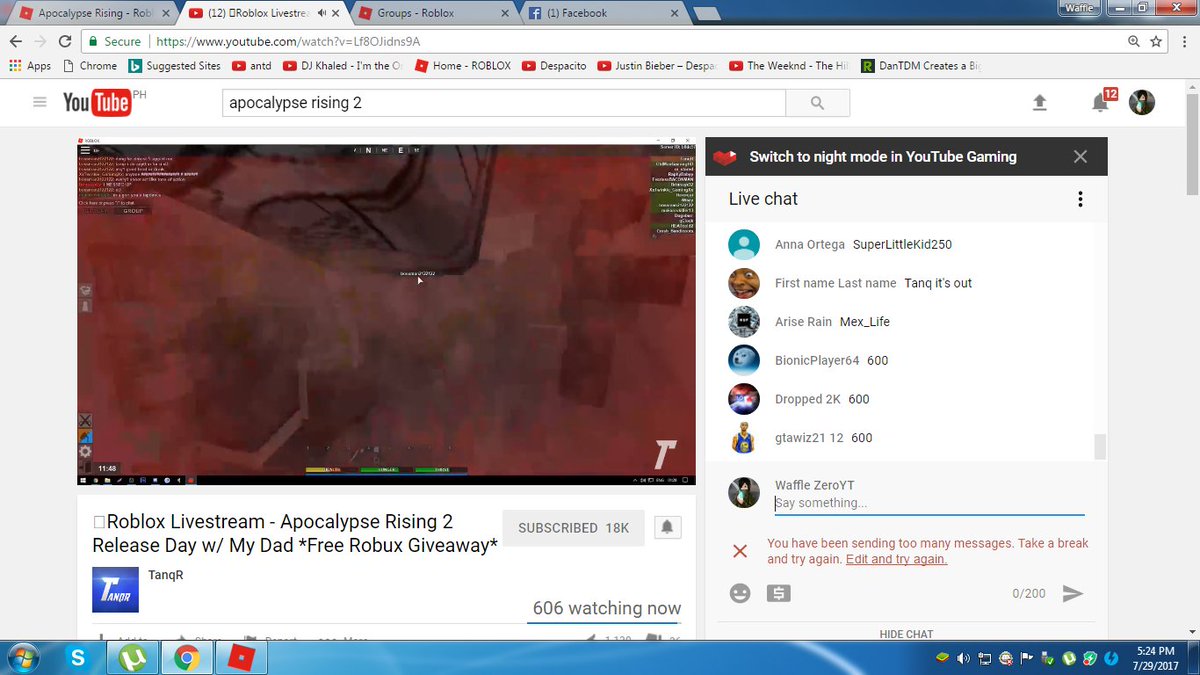Screen dimensions: 1200x675
Task: Open the Justin Bieber bookmark
Action: pyautogui.click(x=658, y=66)
